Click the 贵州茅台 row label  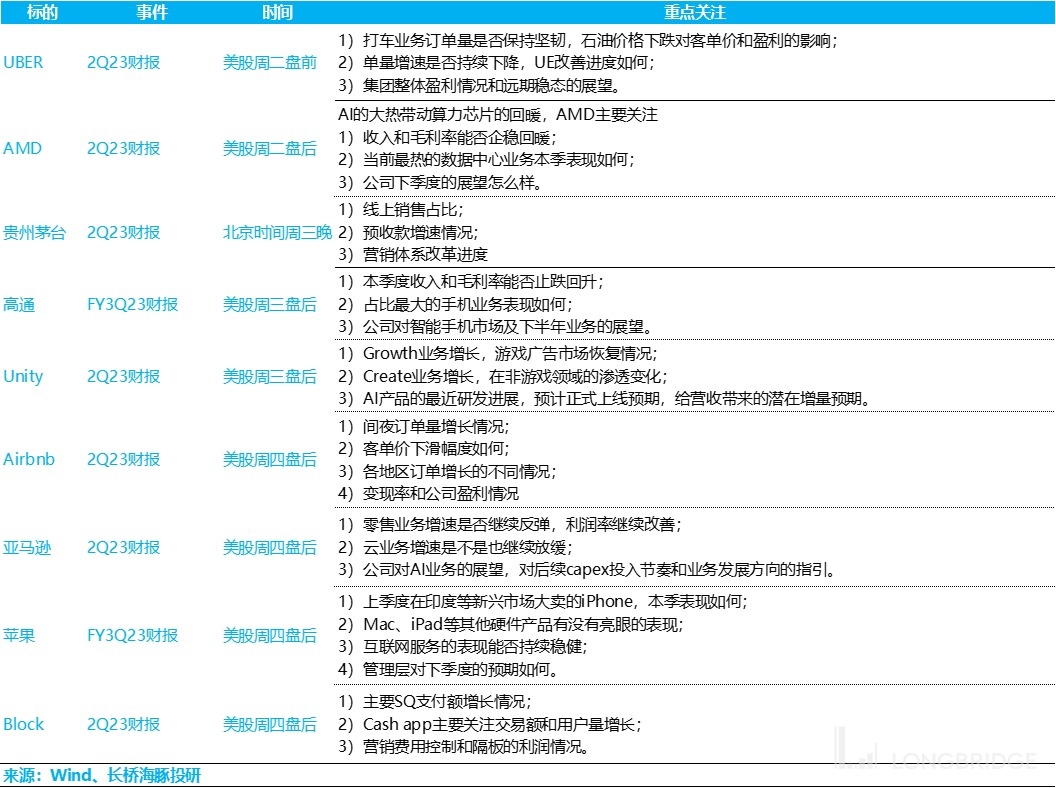34,232
